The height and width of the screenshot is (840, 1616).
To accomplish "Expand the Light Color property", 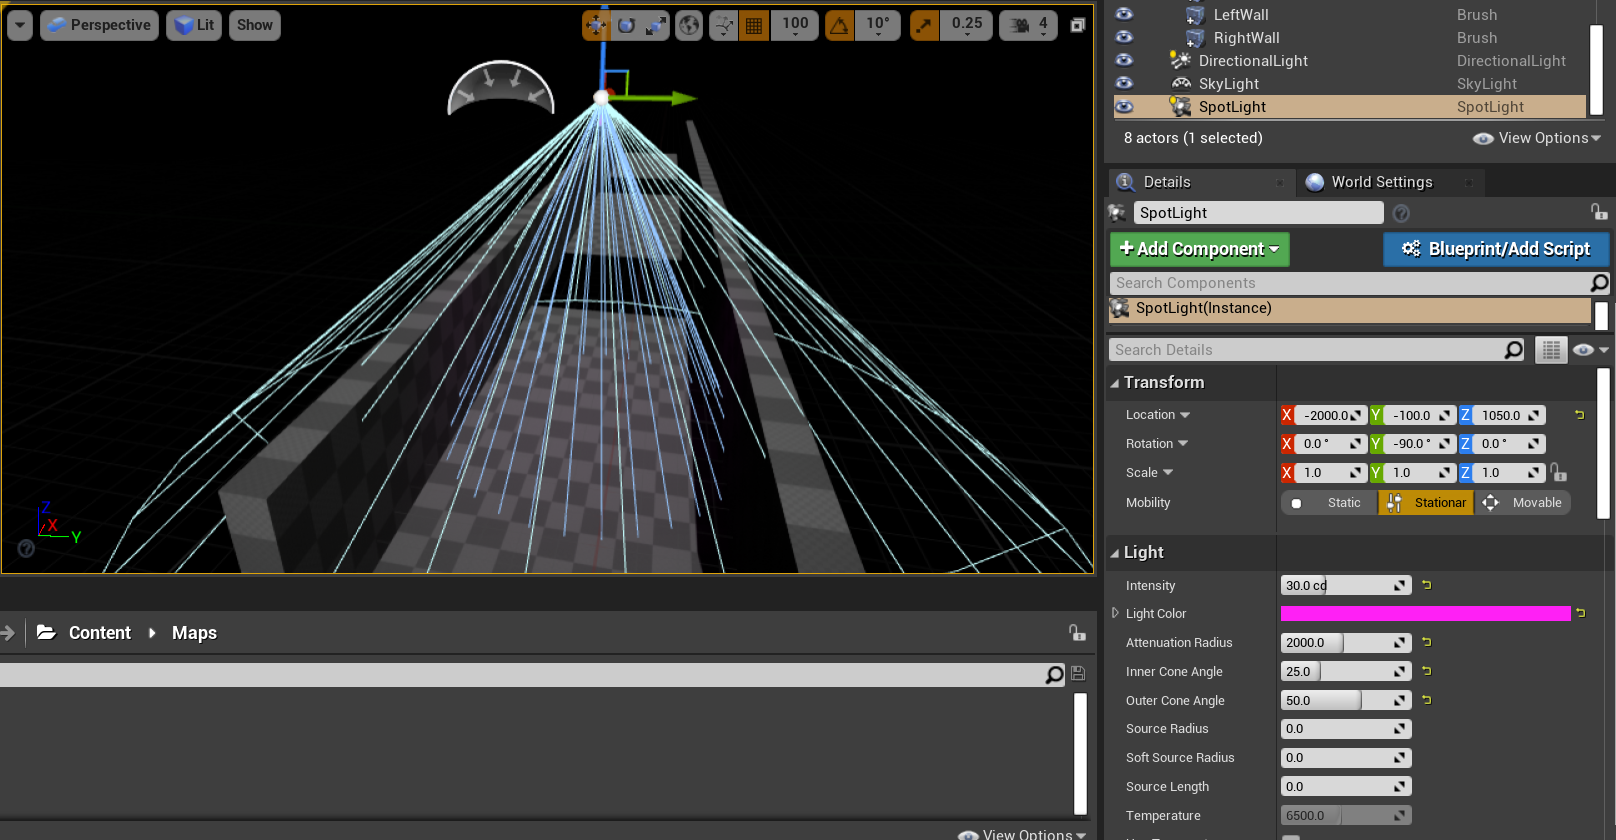I will (x=1115, y=613).
